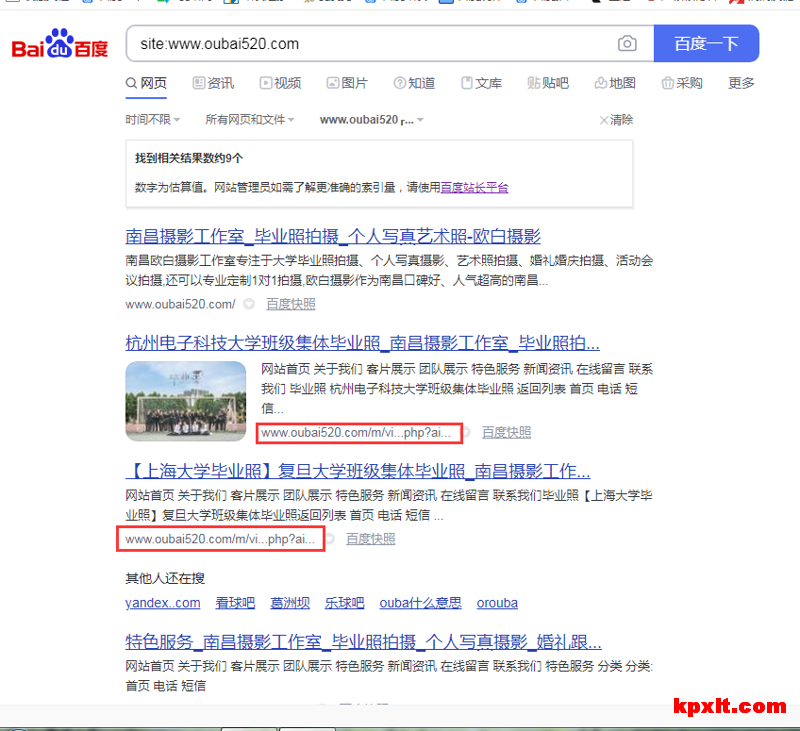The image size is (800, 731).
Task: Open related search 'ouba什么意思'
Action: tap(420, 603)
